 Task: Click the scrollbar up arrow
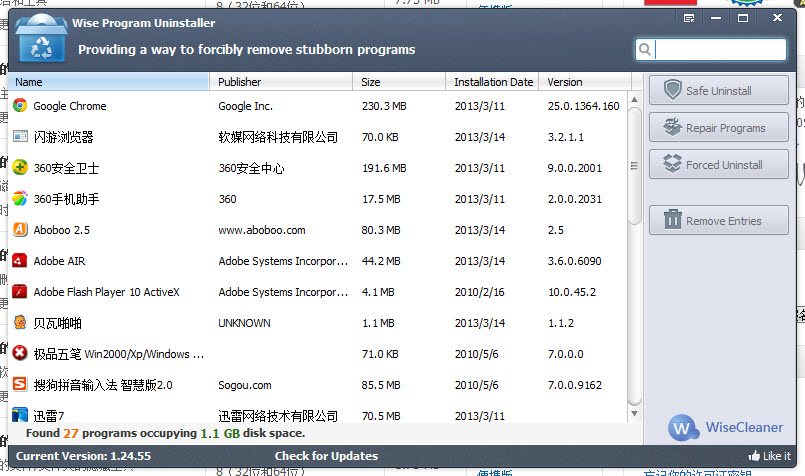click(635, 100)
